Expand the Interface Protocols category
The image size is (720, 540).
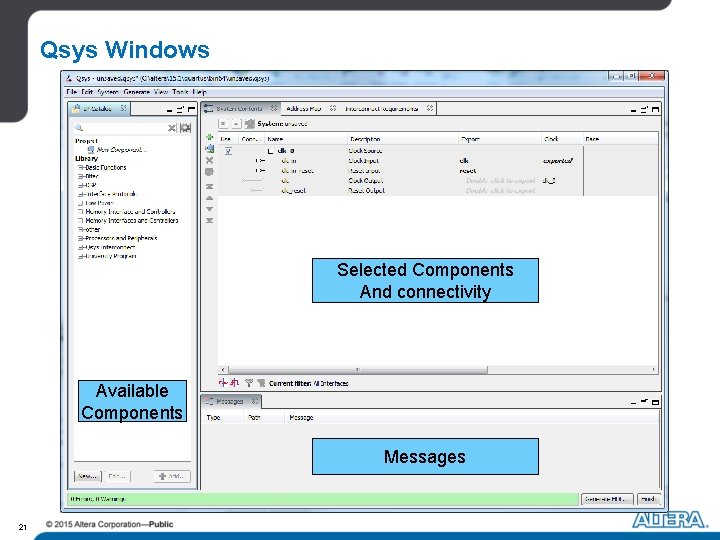(x=80, y=194)
